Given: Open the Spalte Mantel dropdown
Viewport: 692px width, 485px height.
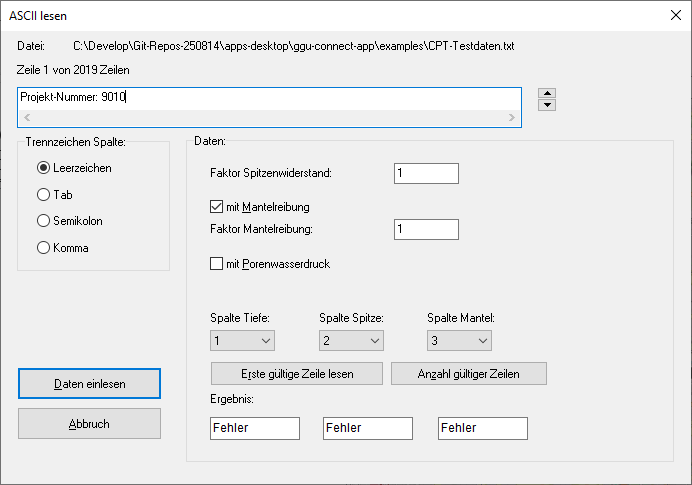Looking at the screenshot, I should click(x=458, y=341).
